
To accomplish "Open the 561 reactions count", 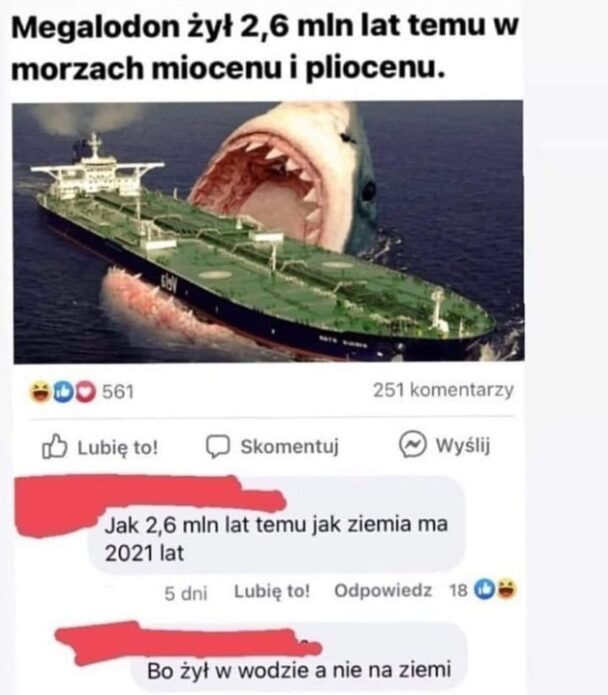I will click(x=118, y=392).
